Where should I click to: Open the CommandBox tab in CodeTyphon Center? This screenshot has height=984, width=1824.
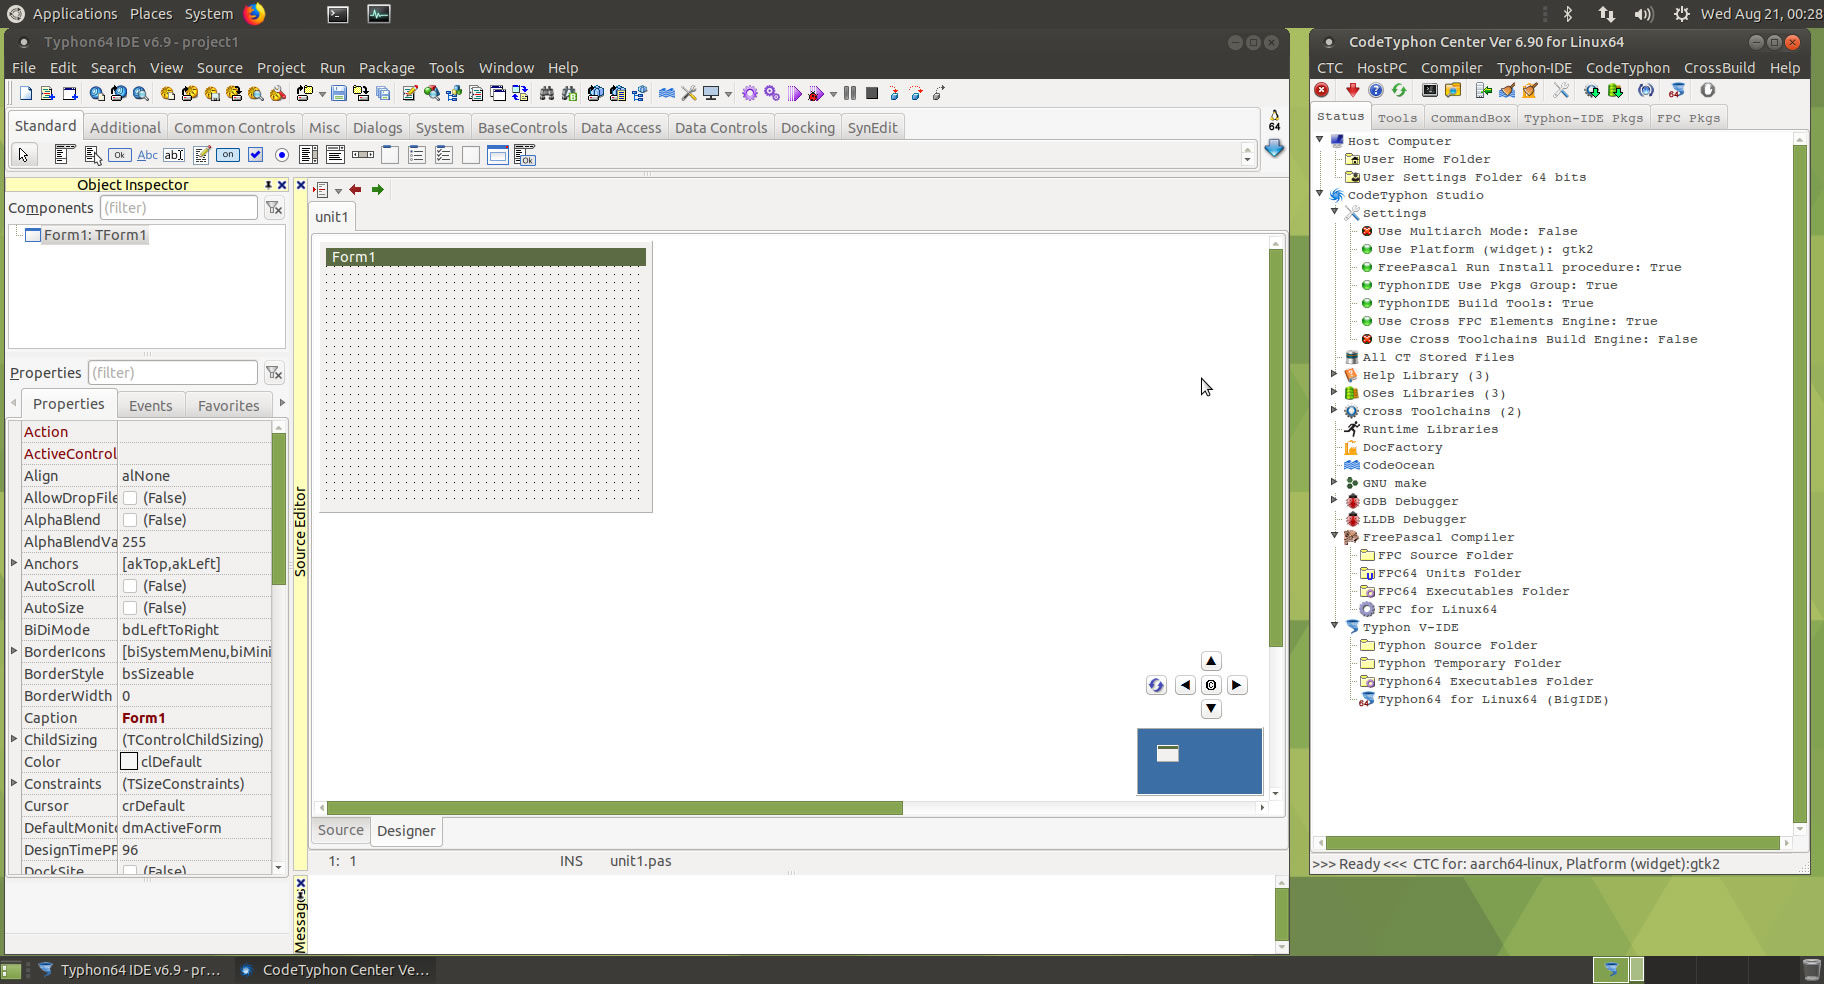pyautogui.click(x=1470, y=118)
